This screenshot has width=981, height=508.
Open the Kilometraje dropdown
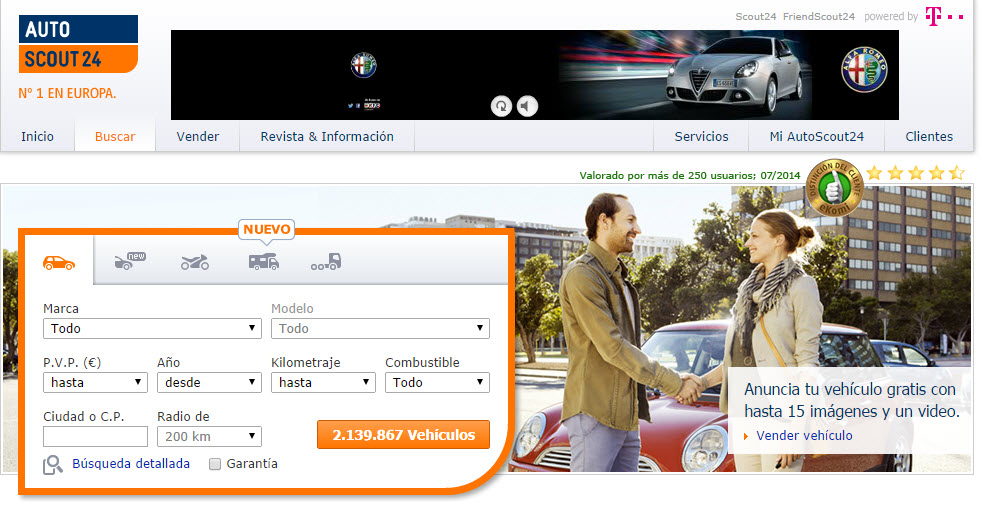(x=323, y=382)
